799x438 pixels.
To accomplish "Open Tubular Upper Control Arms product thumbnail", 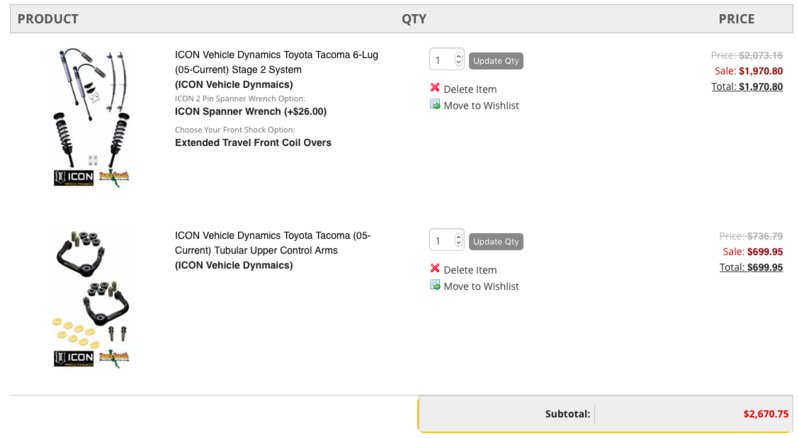I will [x=92, y=298].
